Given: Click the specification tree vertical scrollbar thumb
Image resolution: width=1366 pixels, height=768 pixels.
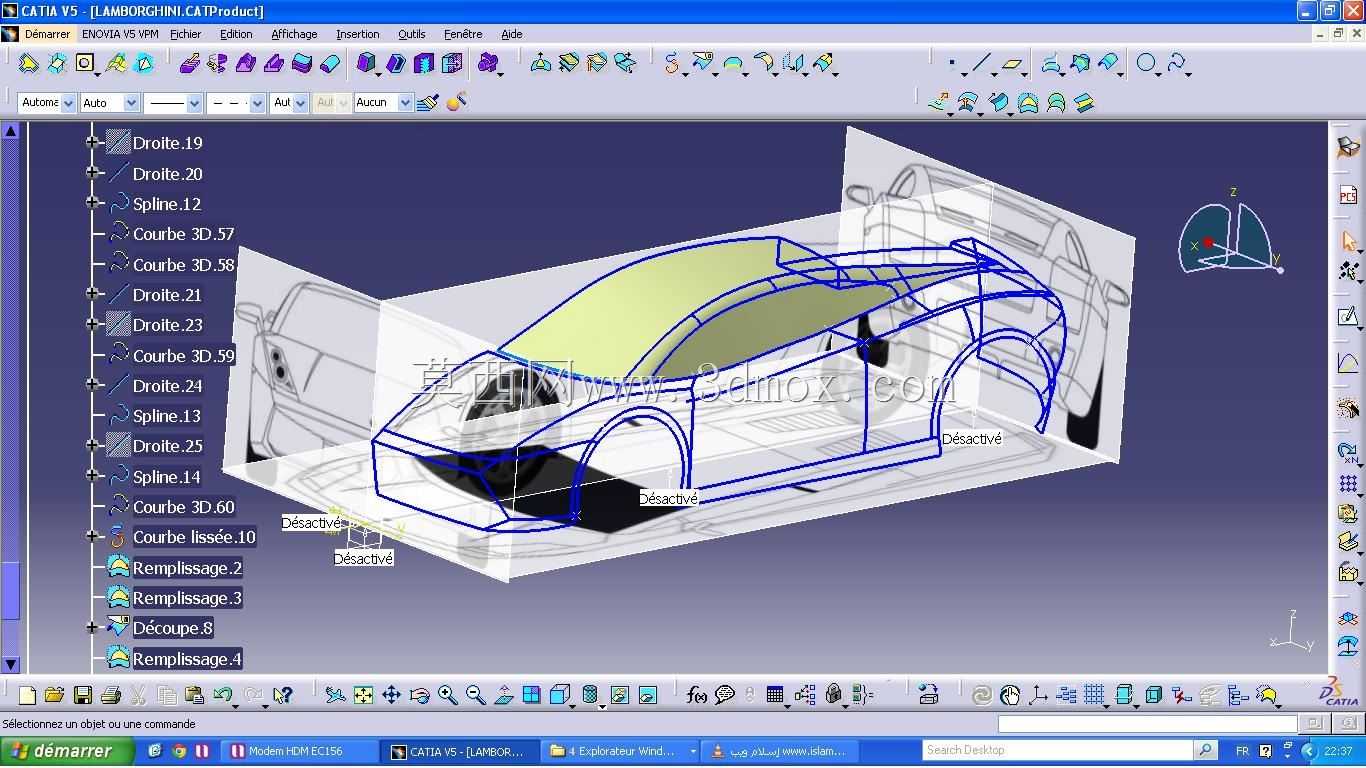Looking at the screenshot, I should click(x=10, y=591).
